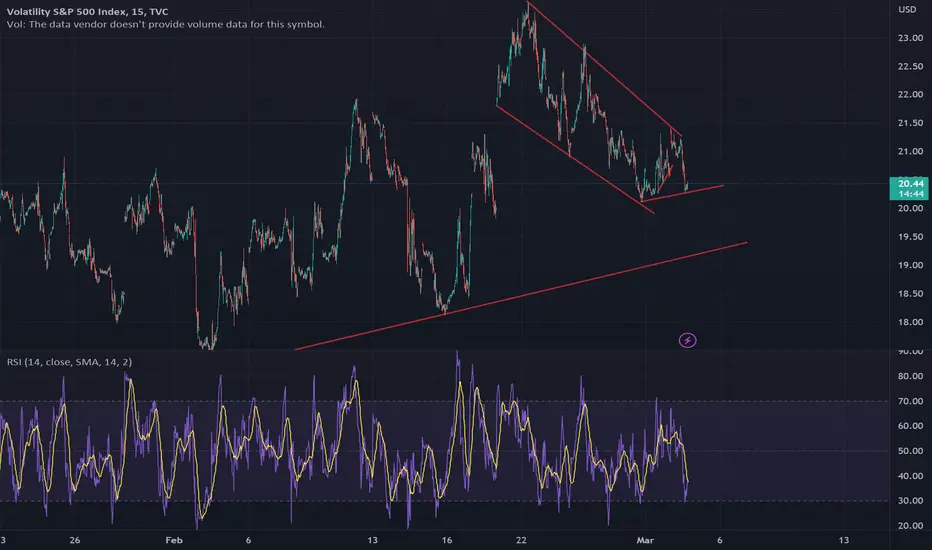Select the lower descending channel trendline
Viewport: 932px width, 550px height.
pyautogui.click(x=575, y=159)
